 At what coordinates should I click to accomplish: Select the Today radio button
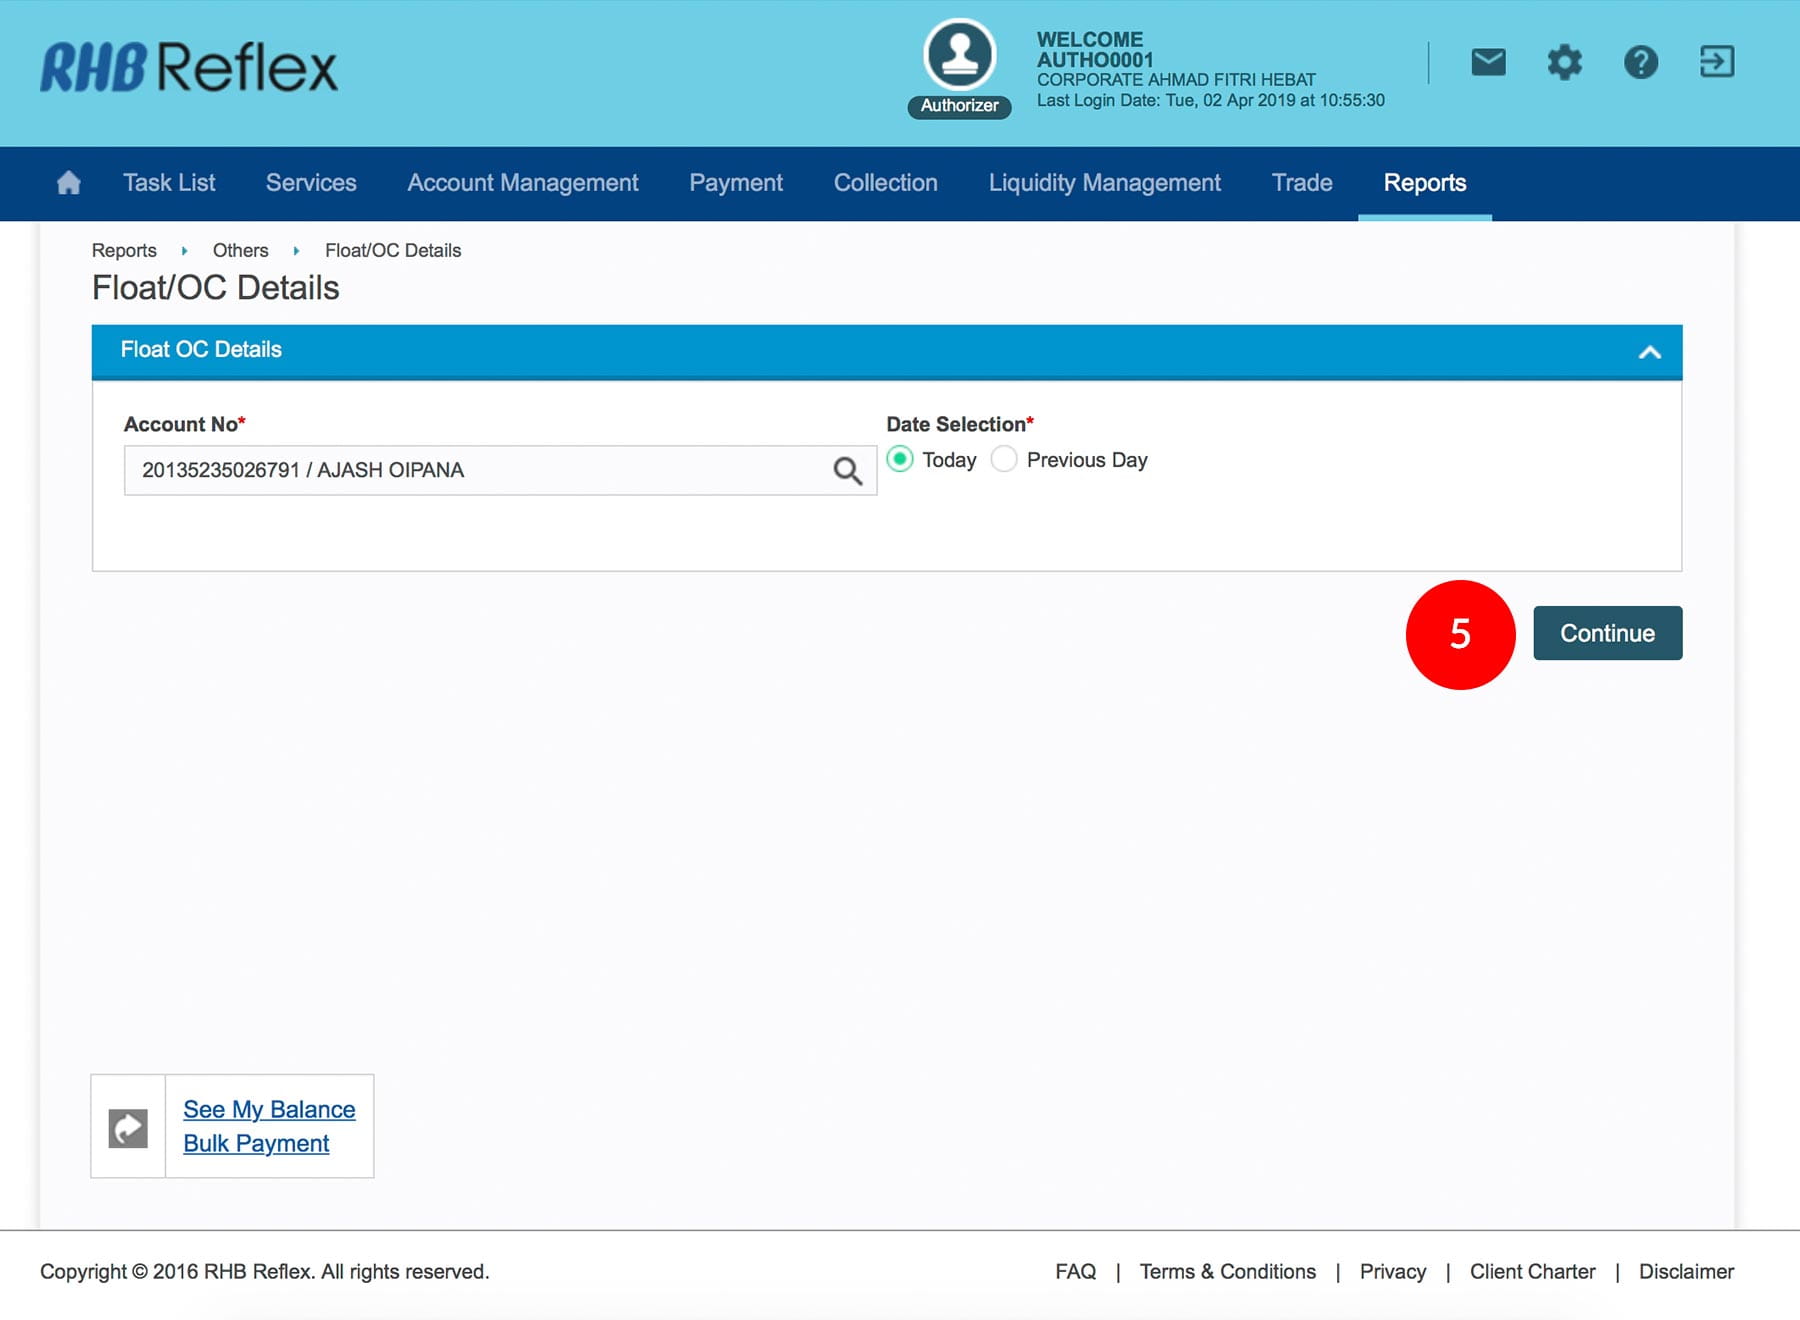(900, 459)
